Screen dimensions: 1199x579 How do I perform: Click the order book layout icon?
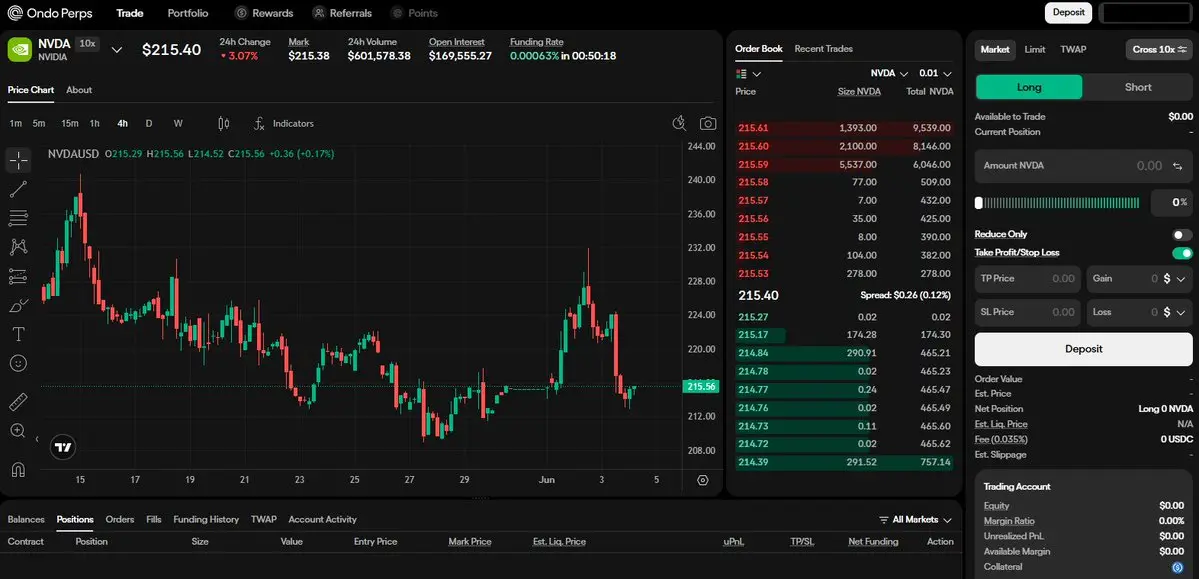click(x=740, y=74)
